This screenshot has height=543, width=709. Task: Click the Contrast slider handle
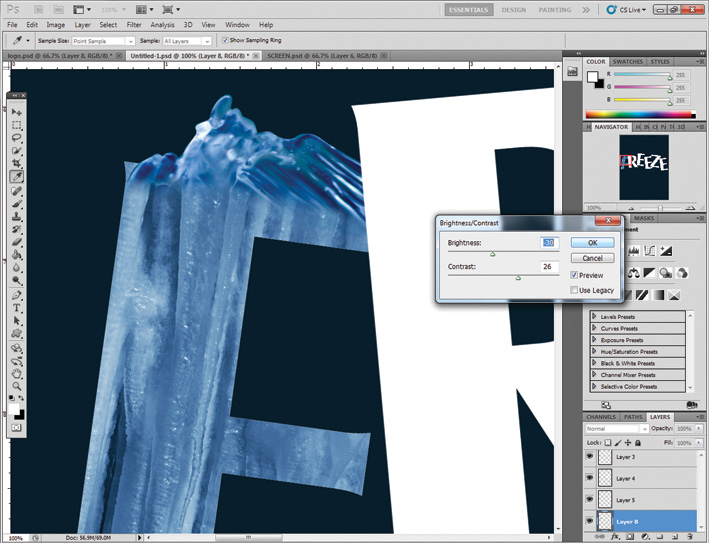click(518, 278)
